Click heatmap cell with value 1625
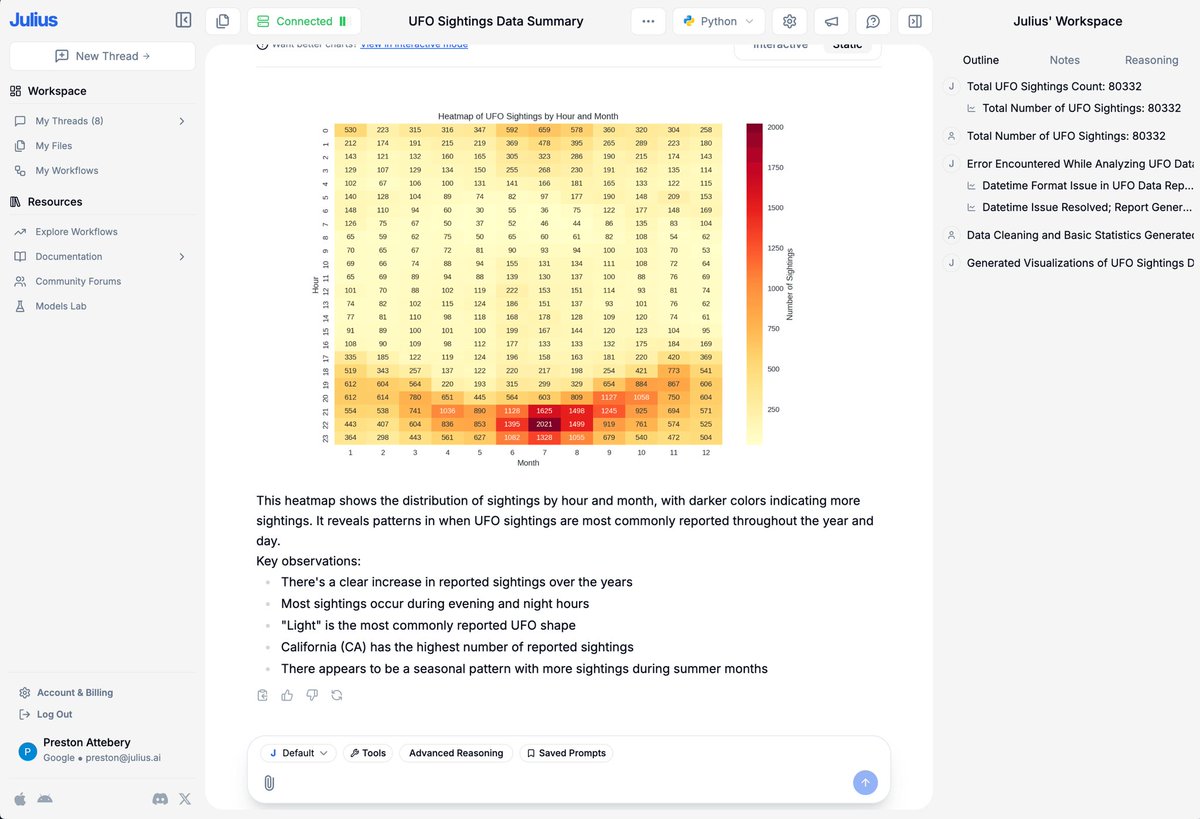This screenshot has width=1200, height=819. [x=544, y=410]
